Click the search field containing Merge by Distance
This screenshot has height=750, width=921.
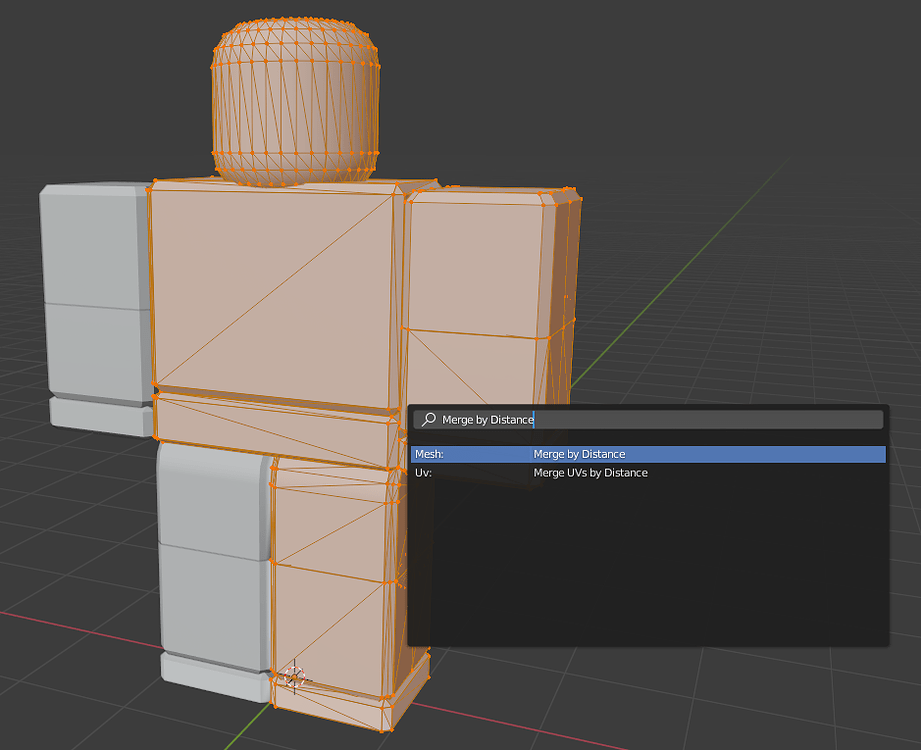pyautogui.click(x=648, y=419)
